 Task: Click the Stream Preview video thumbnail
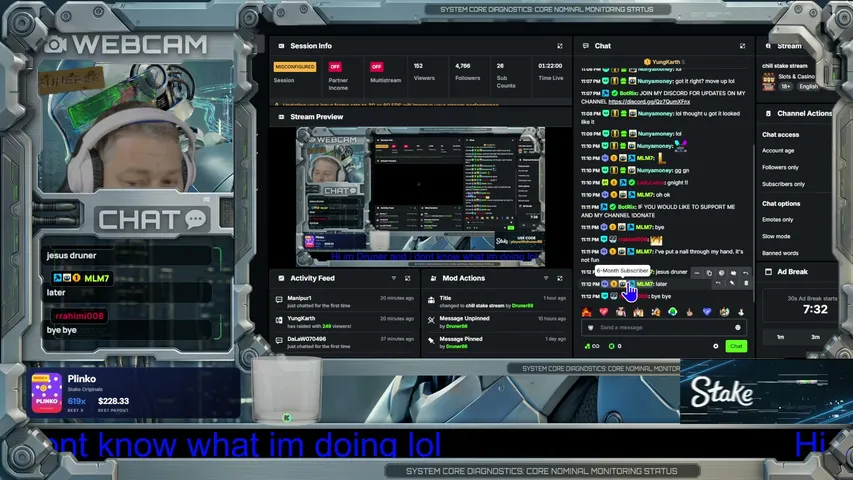(421, 196)
